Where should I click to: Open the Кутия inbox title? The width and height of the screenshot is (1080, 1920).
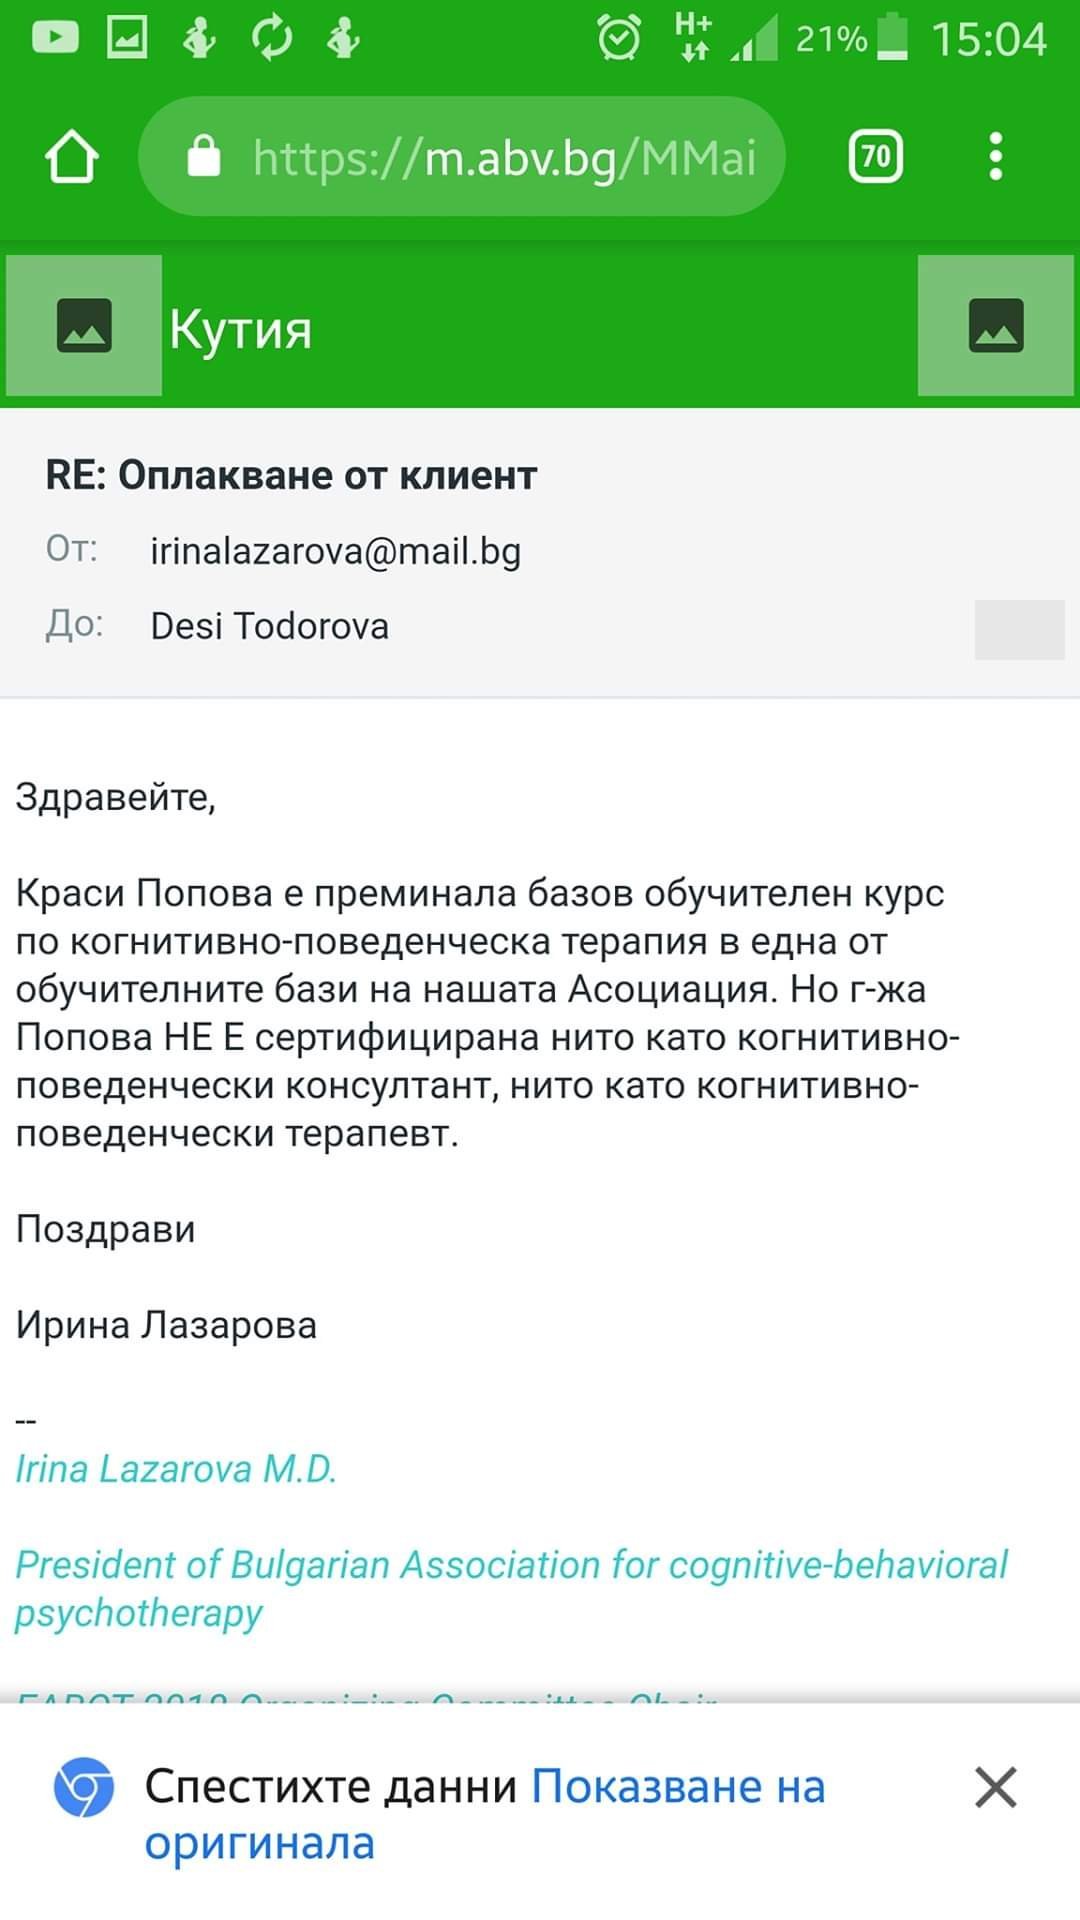coord(240,329)
